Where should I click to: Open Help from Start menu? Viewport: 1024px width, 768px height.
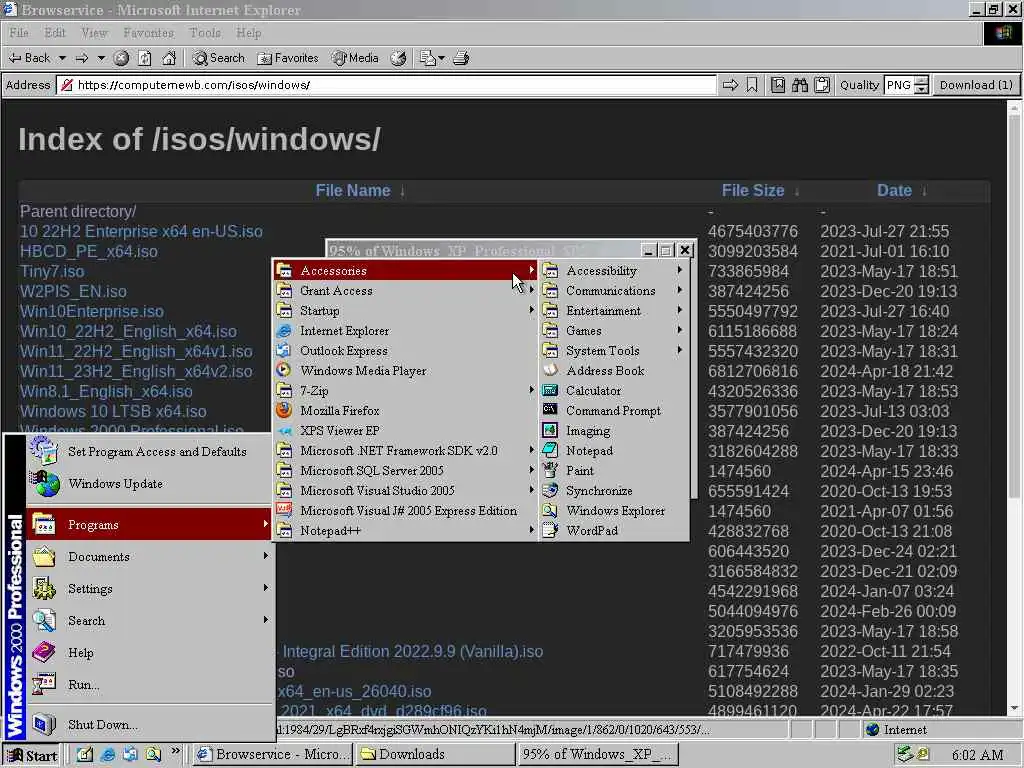[150, 653]
